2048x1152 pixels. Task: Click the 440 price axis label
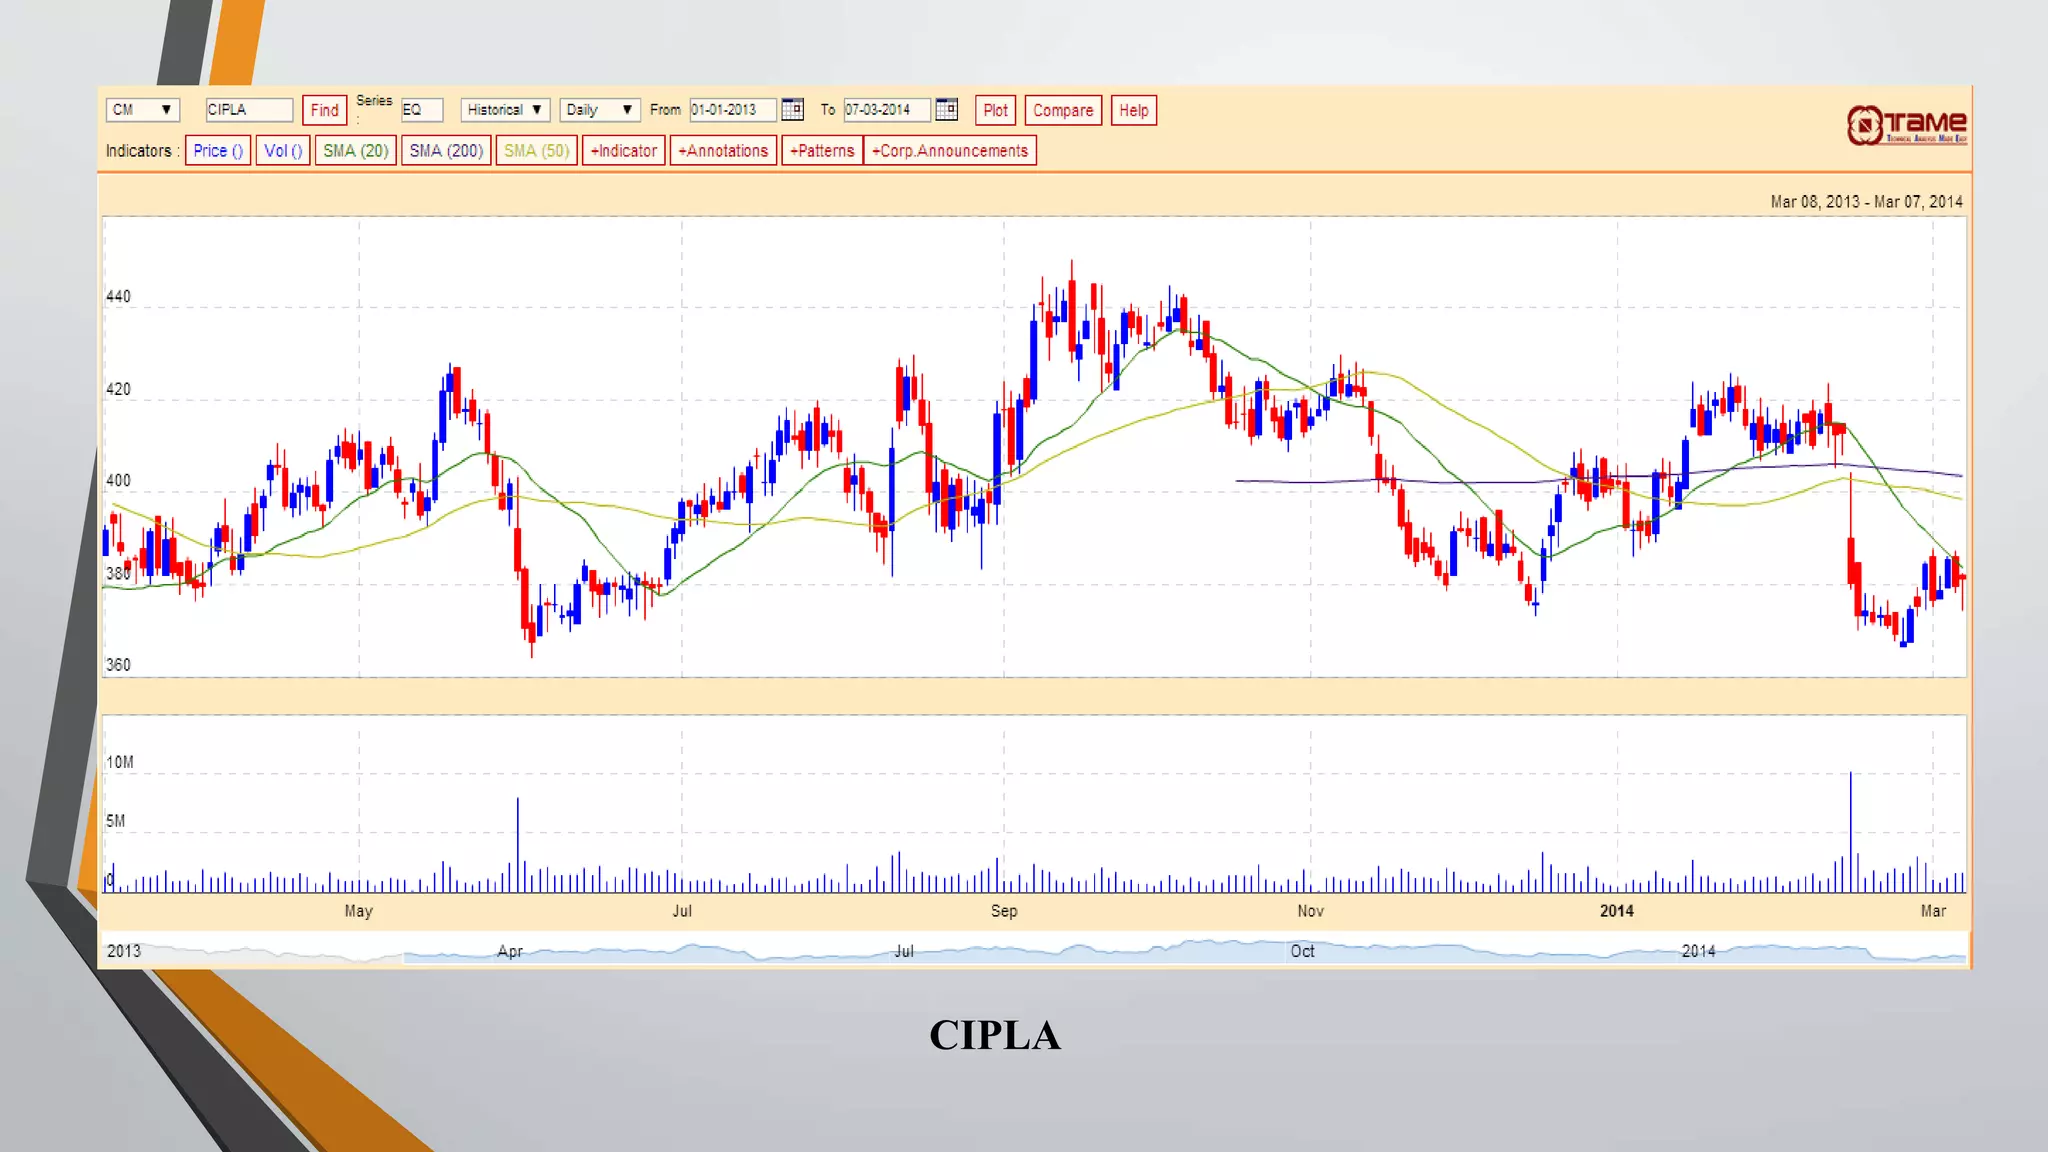point(118,297)
